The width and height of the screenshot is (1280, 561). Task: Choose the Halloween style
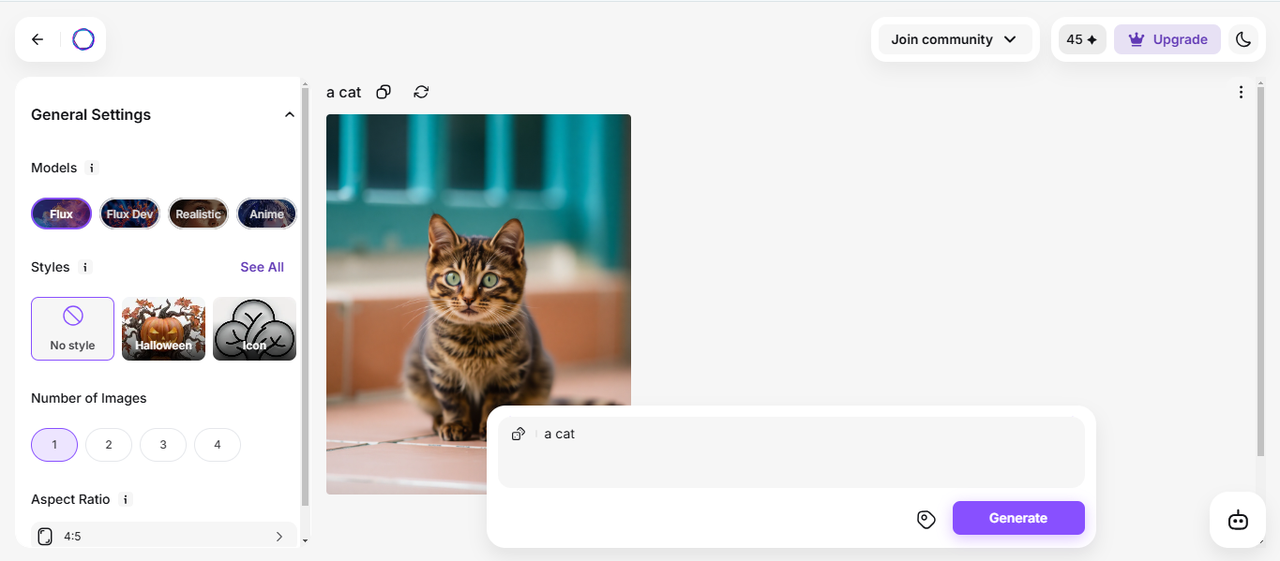[x=164, y=328]
